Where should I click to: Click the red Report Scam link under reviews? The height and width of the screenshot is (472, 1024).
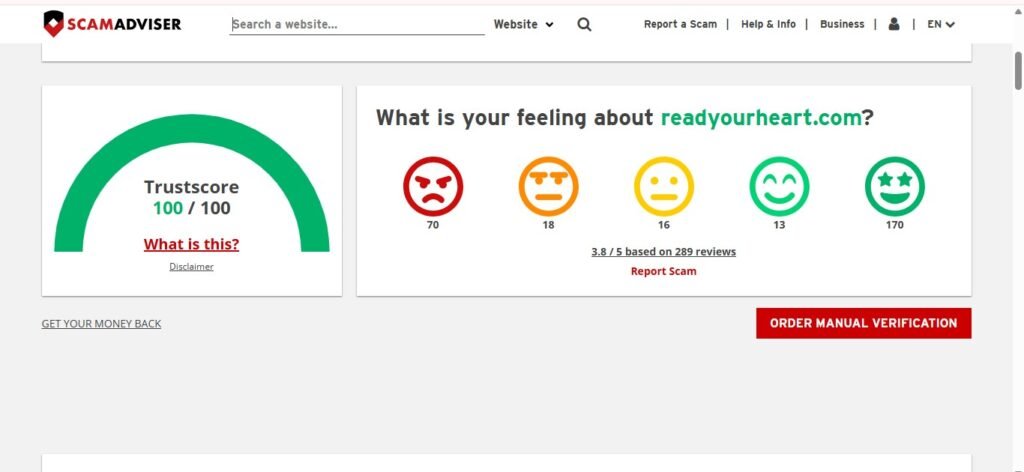click(664, 272)
